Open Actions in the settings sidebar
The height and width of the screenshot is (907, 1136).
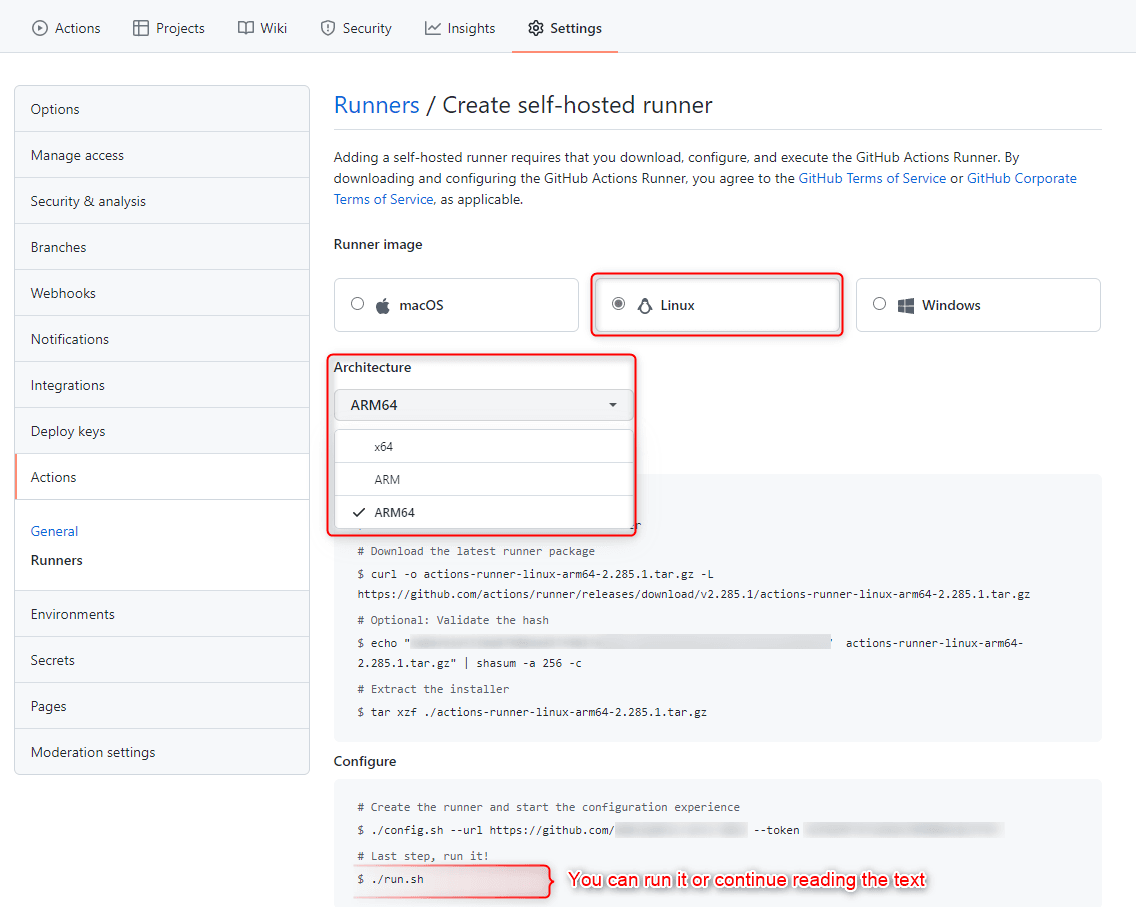coord(162,477)
